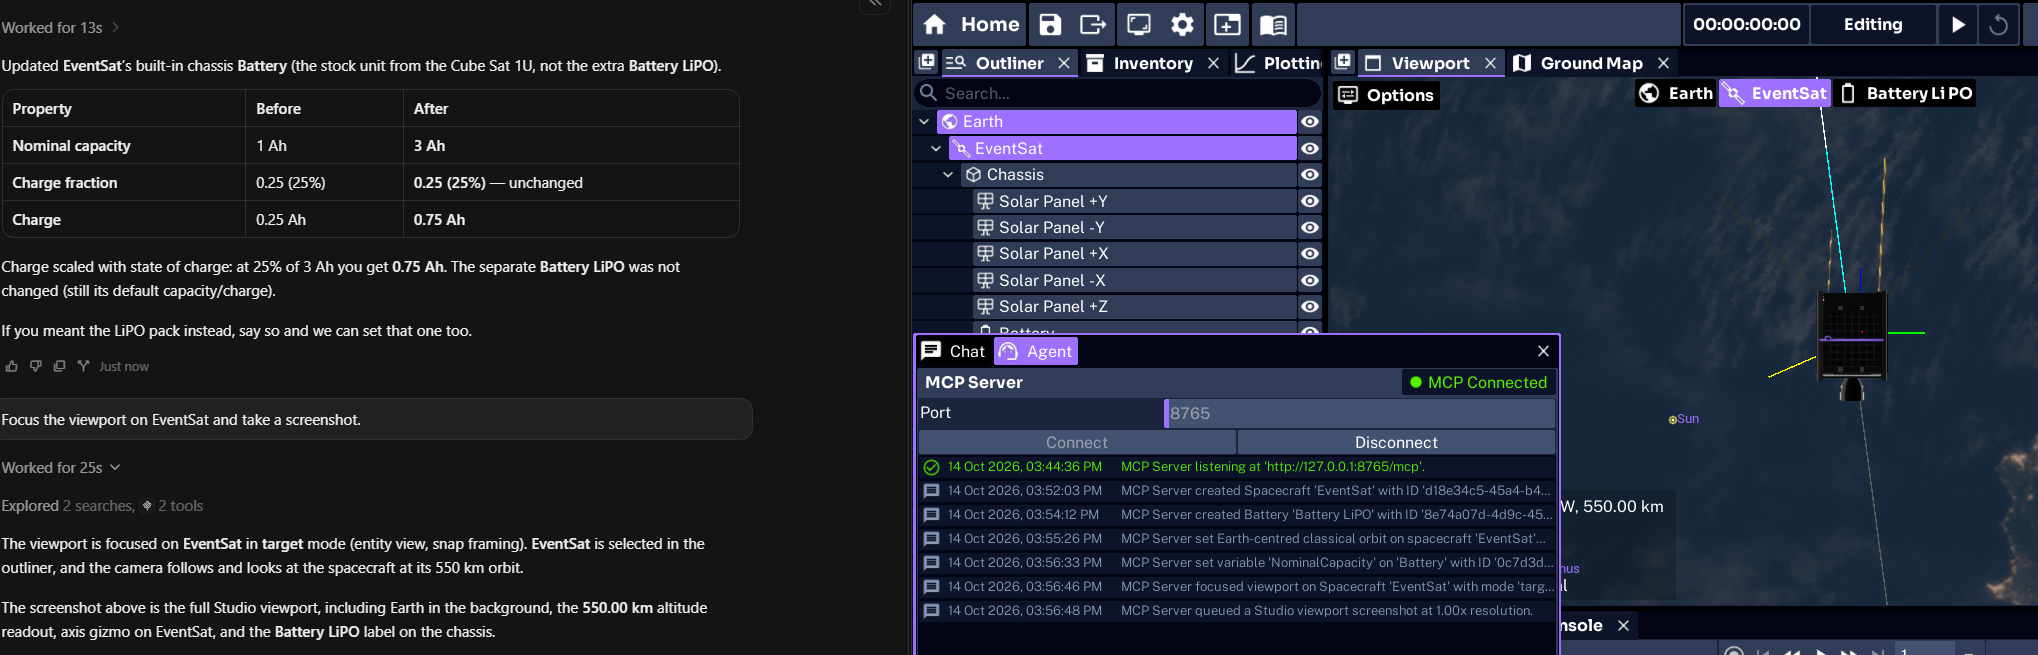Open the Plotting tab

pyautogui.click(x=1278, y=63)
